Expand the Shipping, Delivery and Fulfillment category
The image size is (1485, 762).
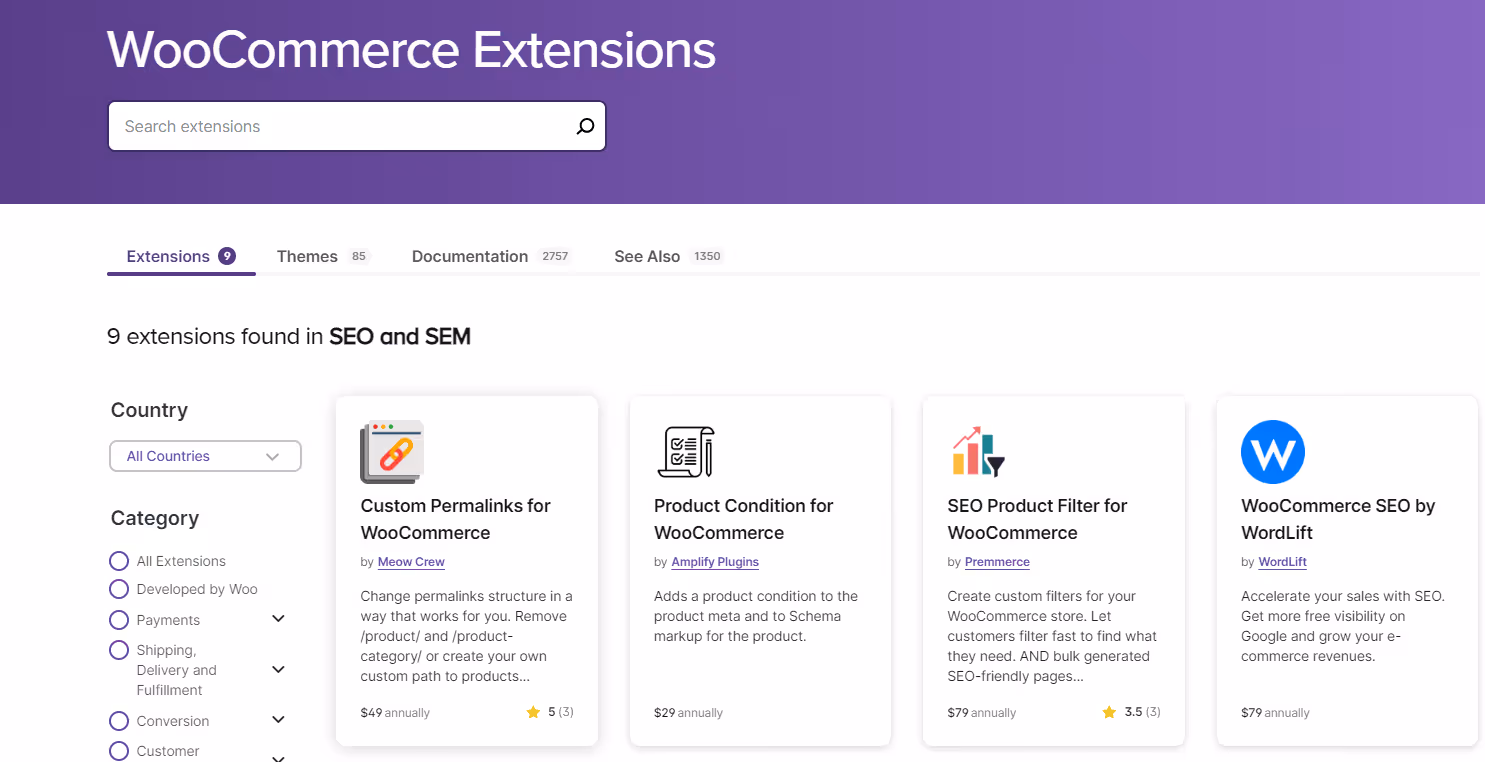coord(278,669)
